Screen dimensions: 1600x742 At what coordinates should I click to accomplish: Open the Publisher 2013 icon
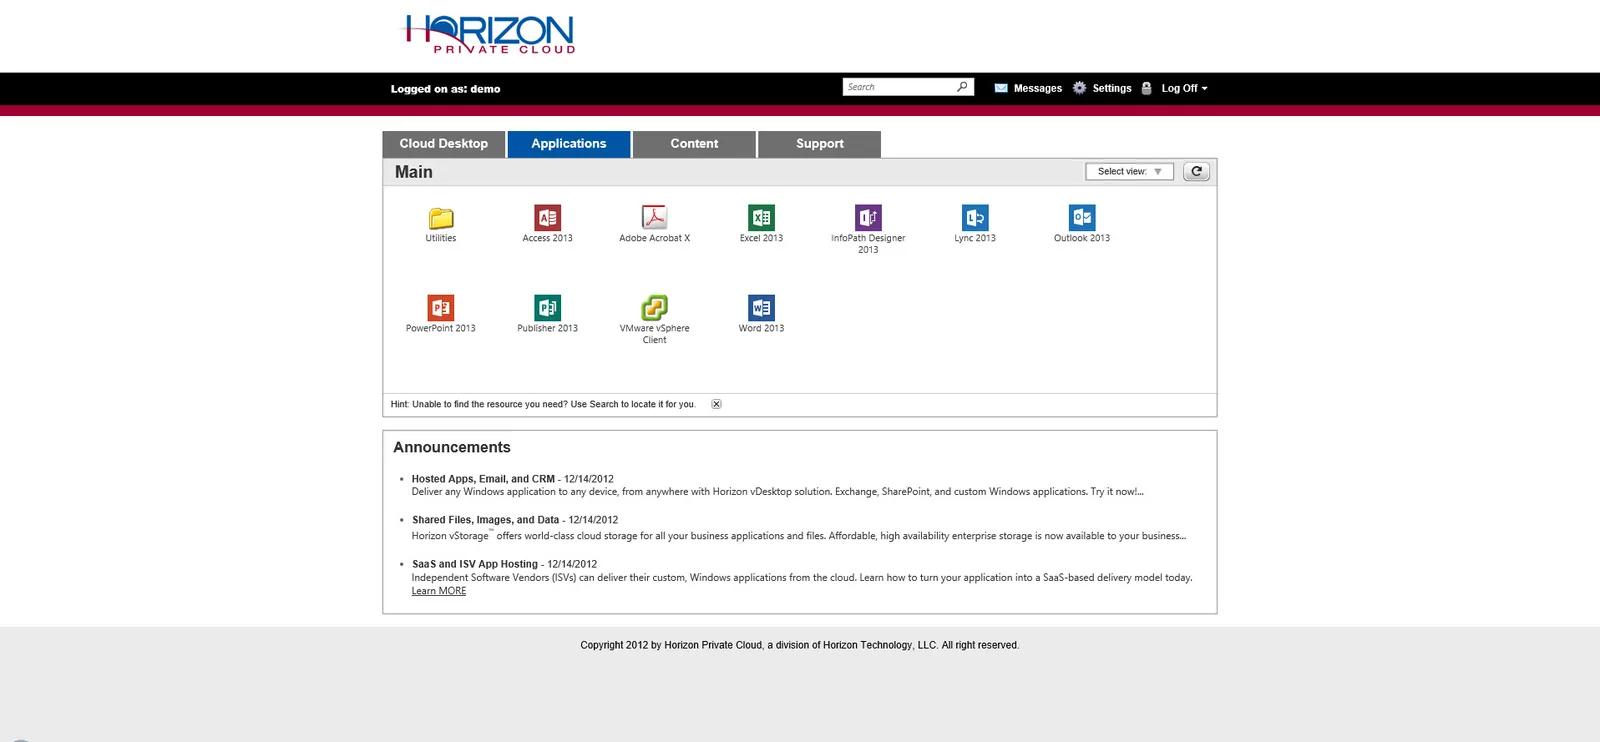(548, 308)
